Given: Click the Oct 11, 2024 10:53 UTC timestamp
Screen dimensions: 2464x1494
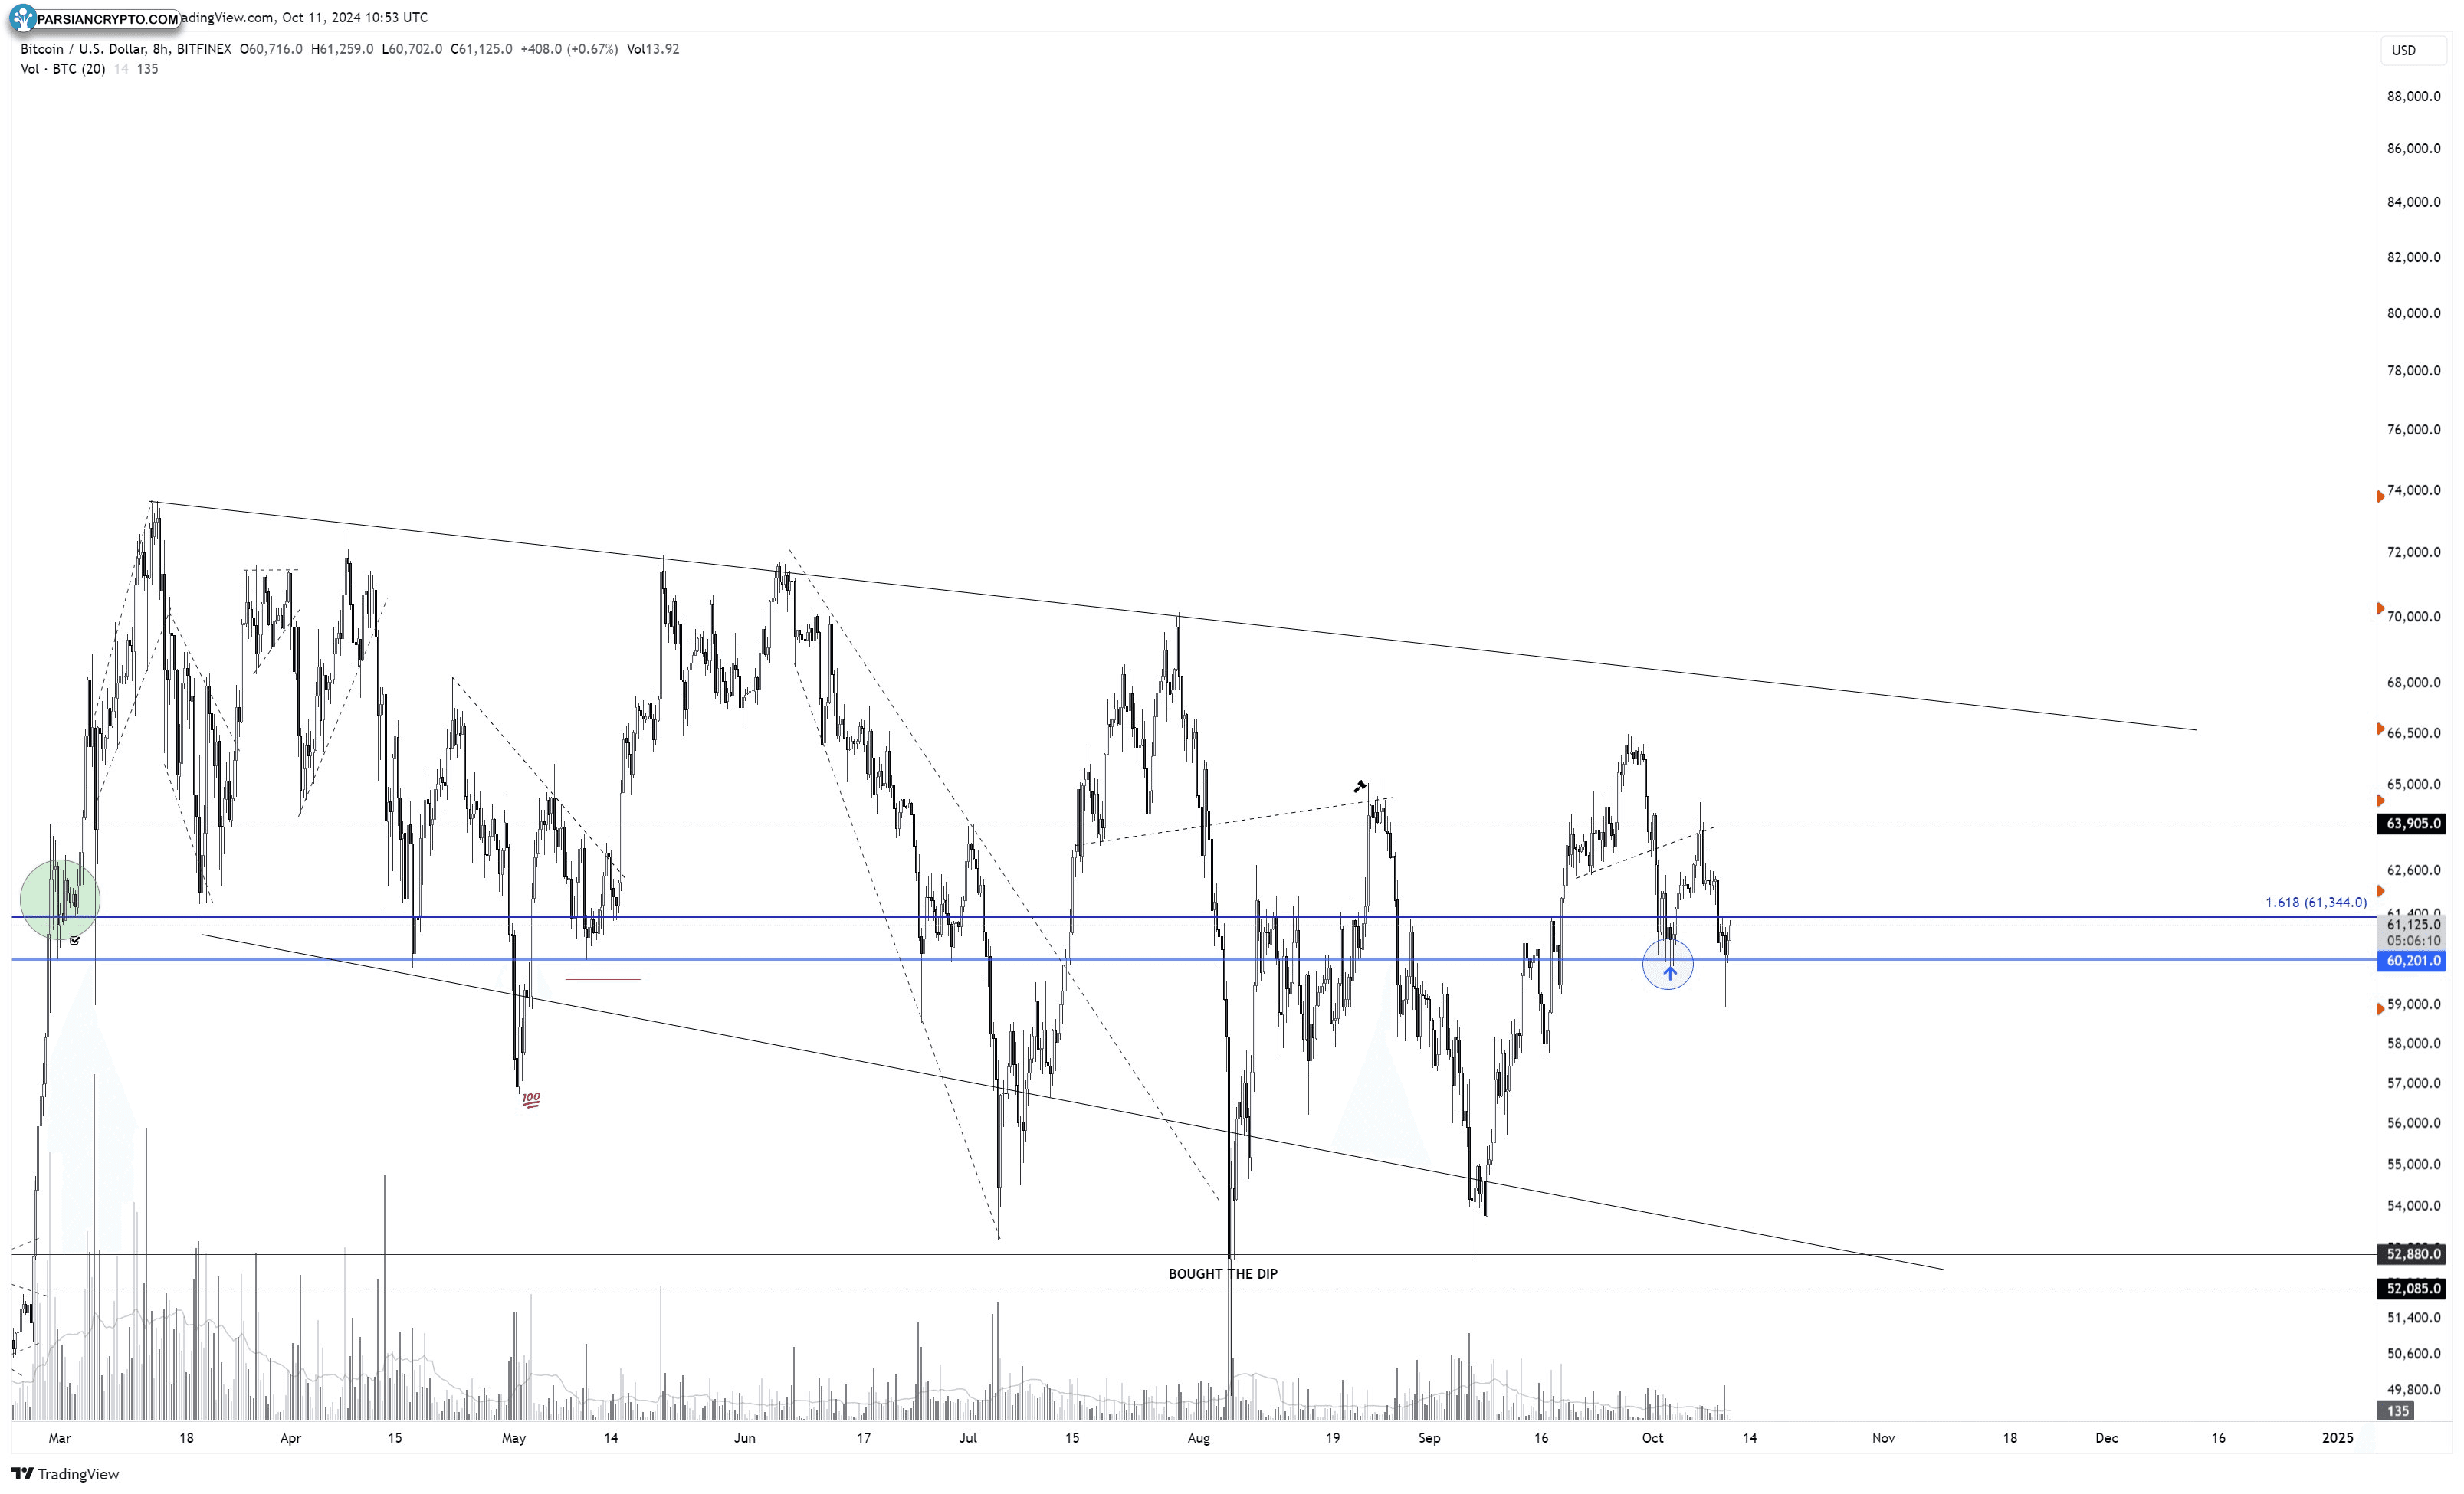Looking at the screenshot, I should [355, 17].
